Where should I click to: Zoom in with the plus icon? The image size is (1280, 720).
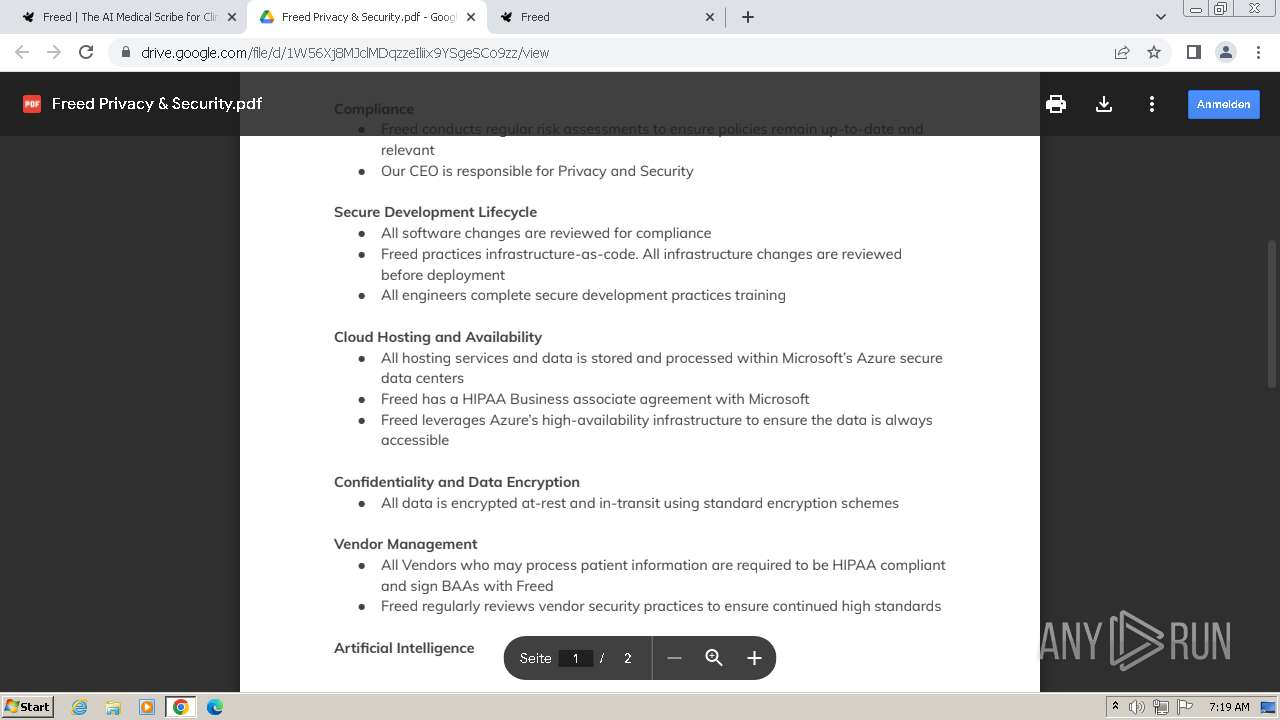(754, 658)
